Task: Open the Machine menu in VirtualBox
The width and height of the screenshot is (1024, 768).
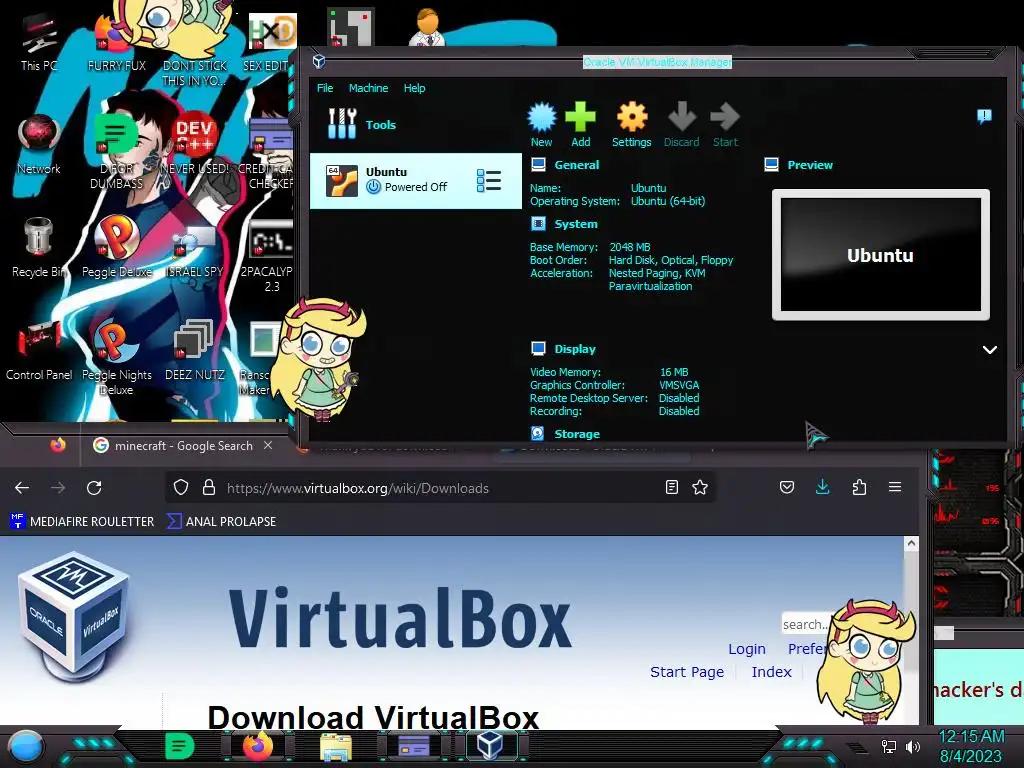Action: (x=368, y=88)
